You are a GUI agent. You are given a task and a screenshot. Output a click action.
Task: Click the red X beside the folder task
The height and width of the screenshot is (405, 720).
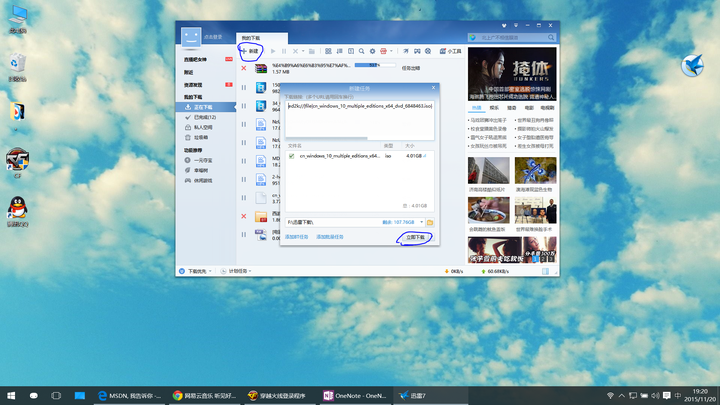pyautogui.click(x=244, y=216)
